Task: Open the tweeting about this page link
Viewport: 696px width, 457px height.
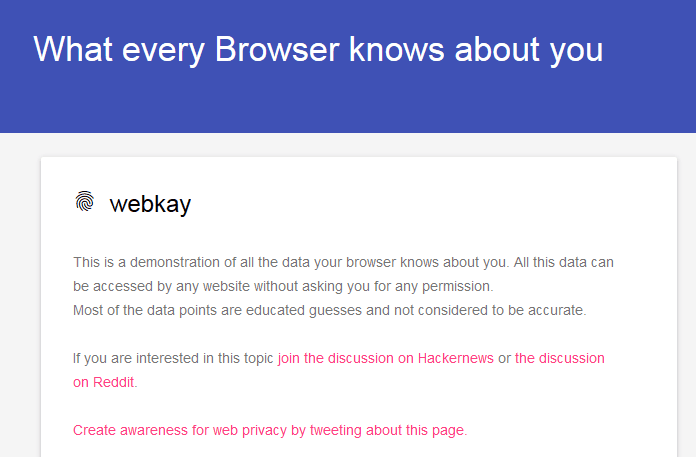Action: 270,430
